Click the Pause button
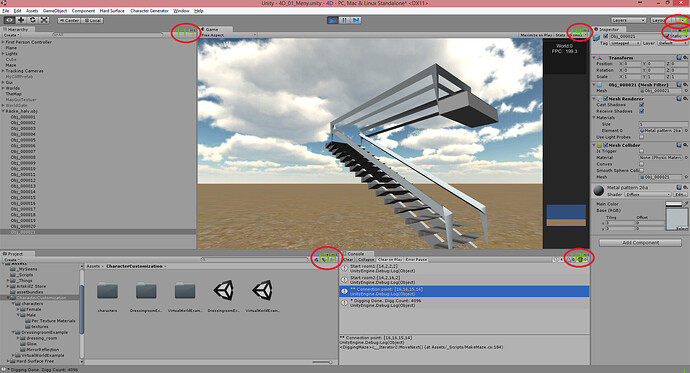 coord(344,20)
